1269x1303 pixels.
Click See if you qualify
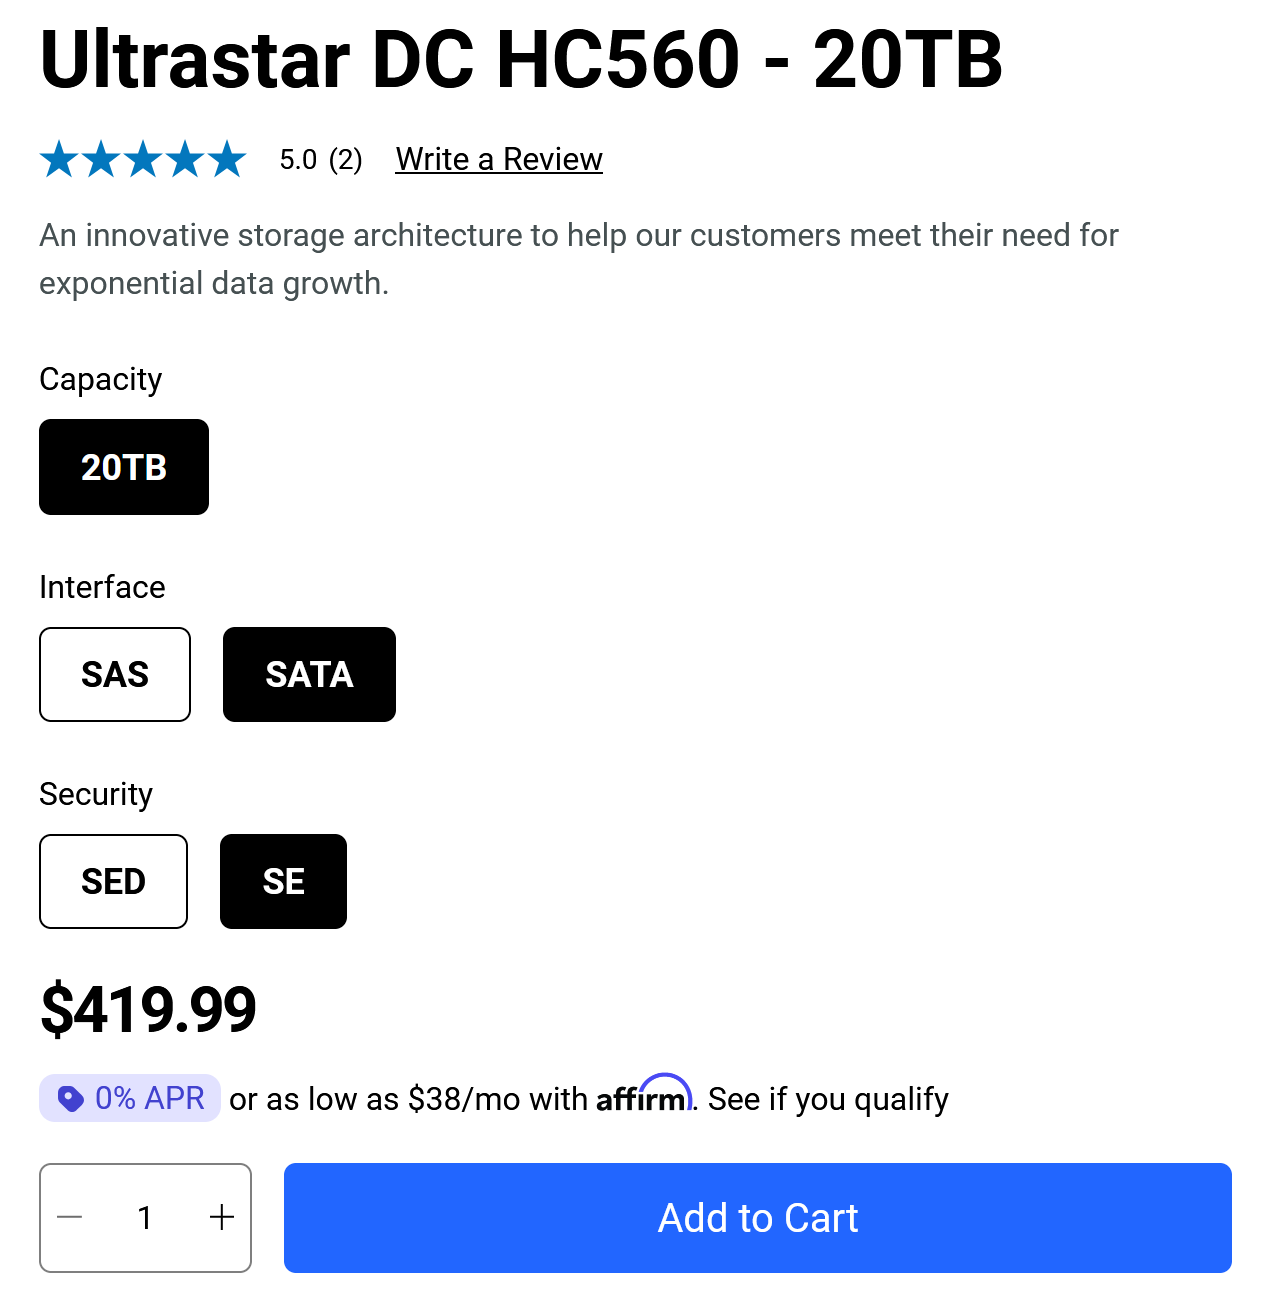[x=828, y=1099]
